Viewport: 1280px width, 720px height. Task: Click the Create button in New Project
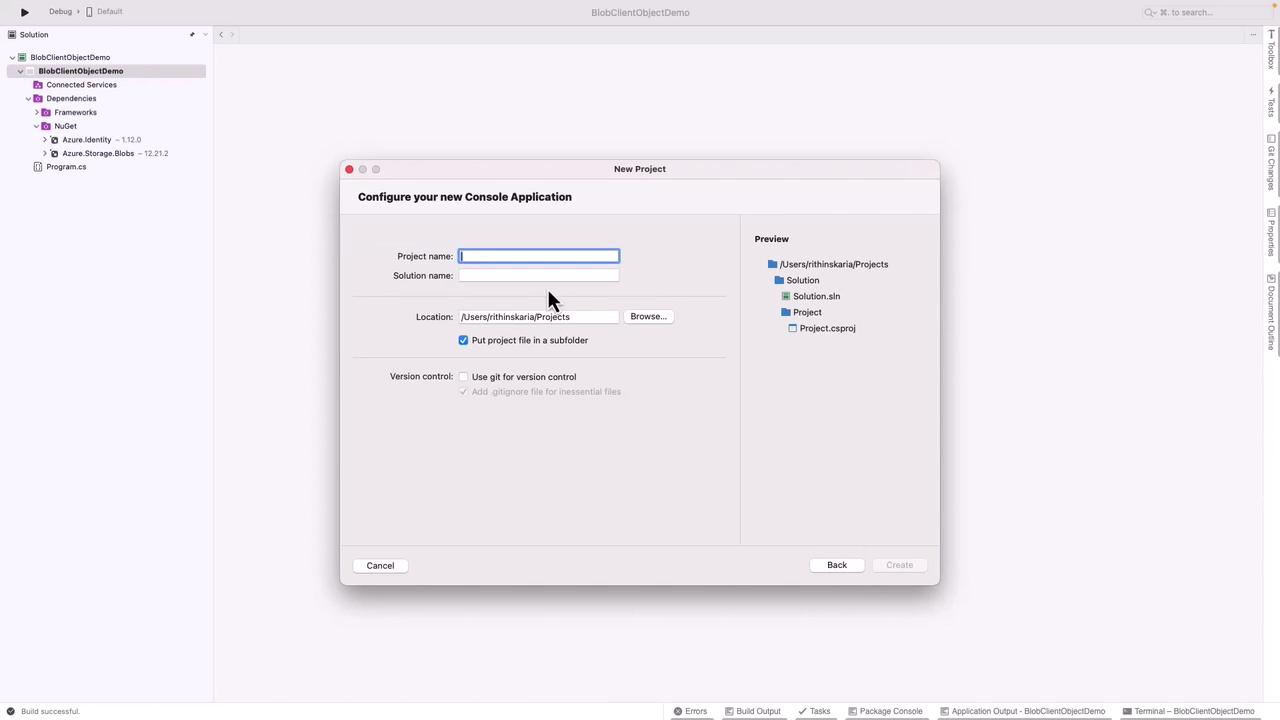coord(899,565)
